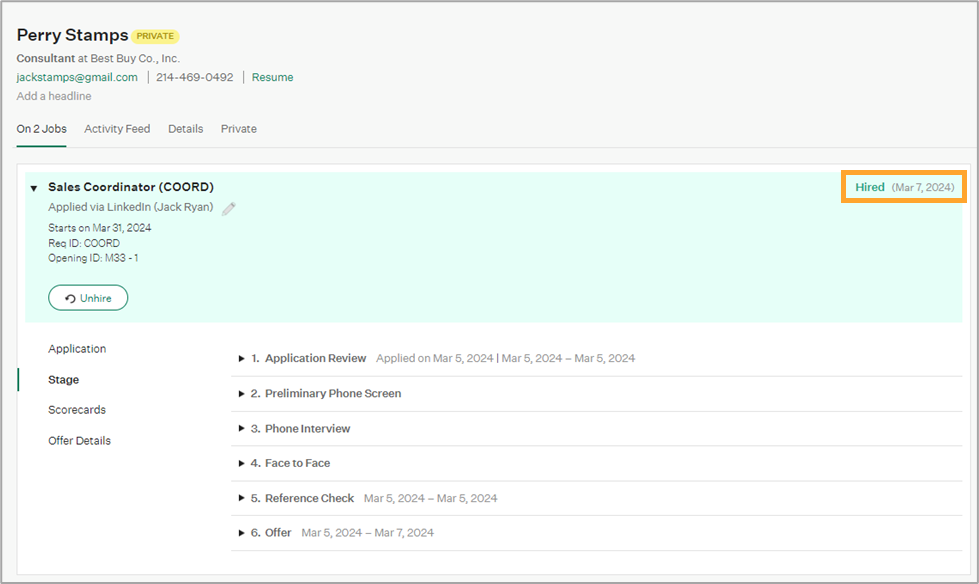Click Add a headline field

click(x=54, y=96)
